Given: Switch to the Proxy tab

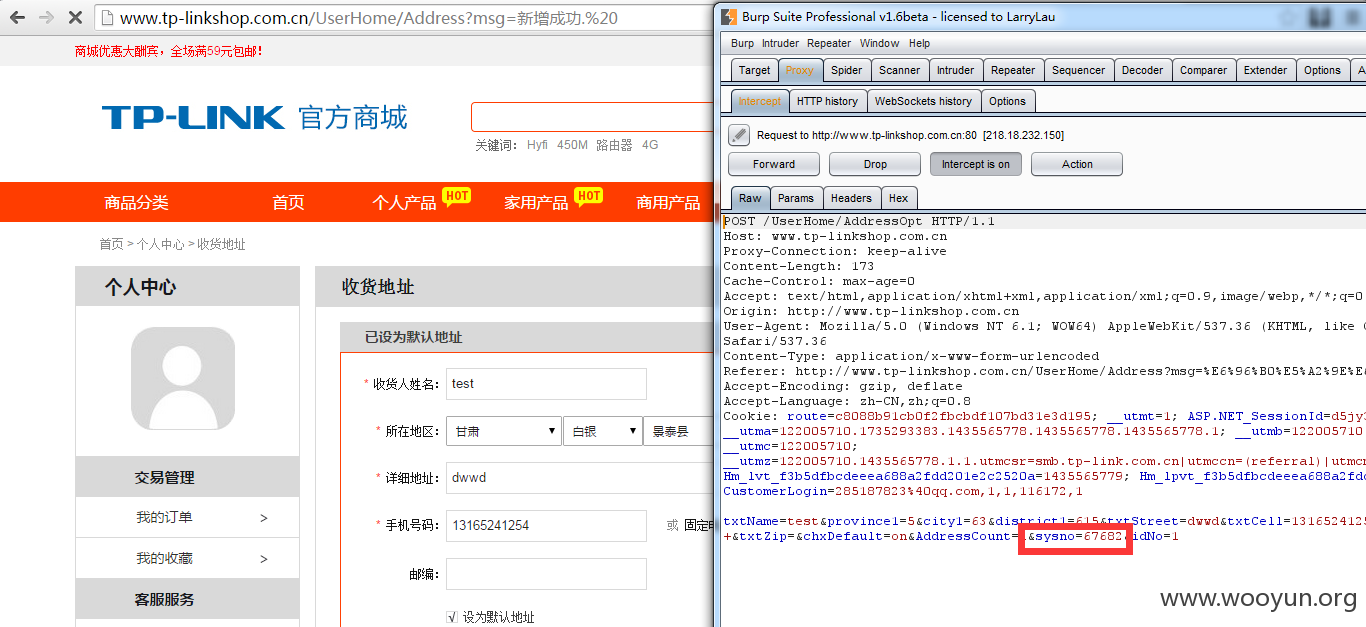Looking at the screenshot, I should coord(800,70).
